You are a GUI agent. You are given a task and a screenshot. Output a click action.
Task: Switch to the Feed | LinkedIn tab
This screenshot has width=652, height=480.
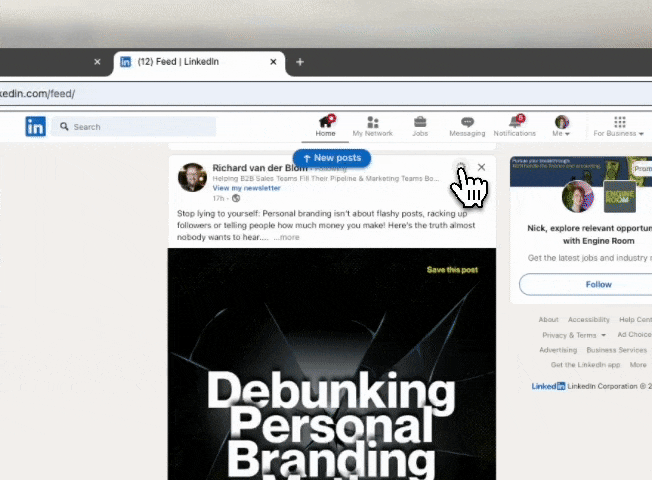click(x=200, y=62)
